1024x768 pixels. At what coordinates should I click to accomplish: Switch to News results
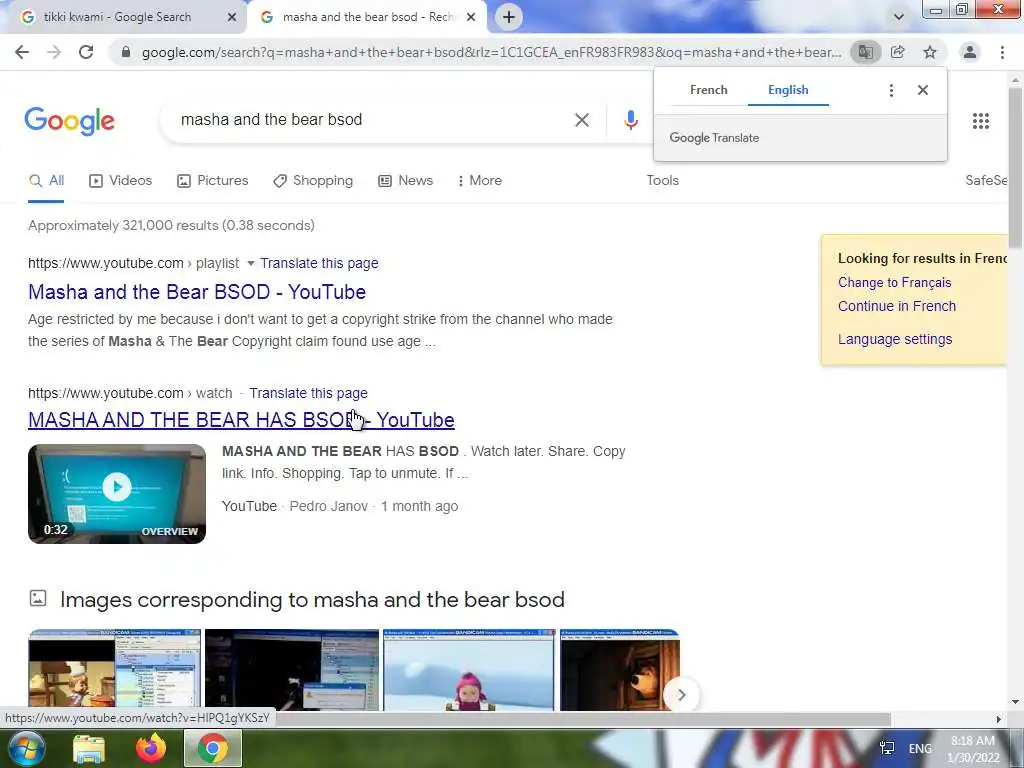tap(406, 181)
